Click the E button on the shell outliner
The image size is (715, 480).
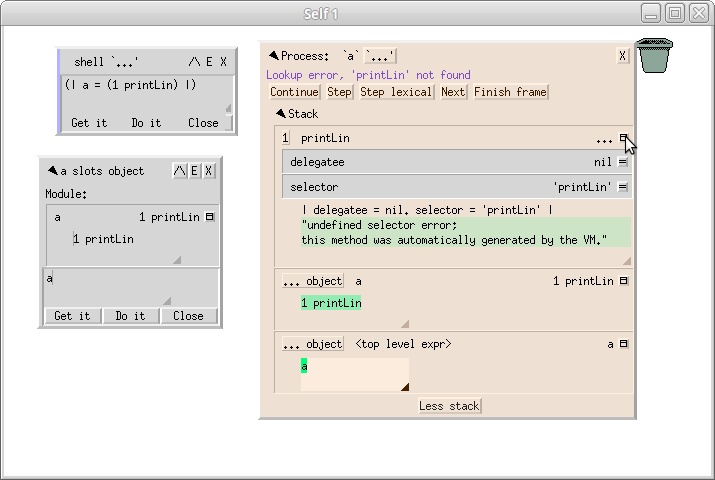click(x=209, y=62)
